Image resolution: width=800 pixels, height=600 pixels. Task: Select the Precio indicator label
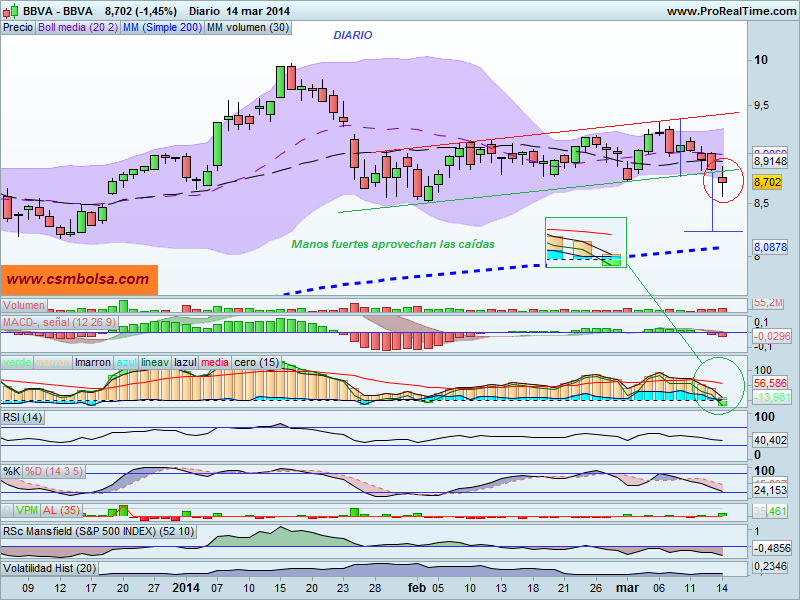[18, 28]
